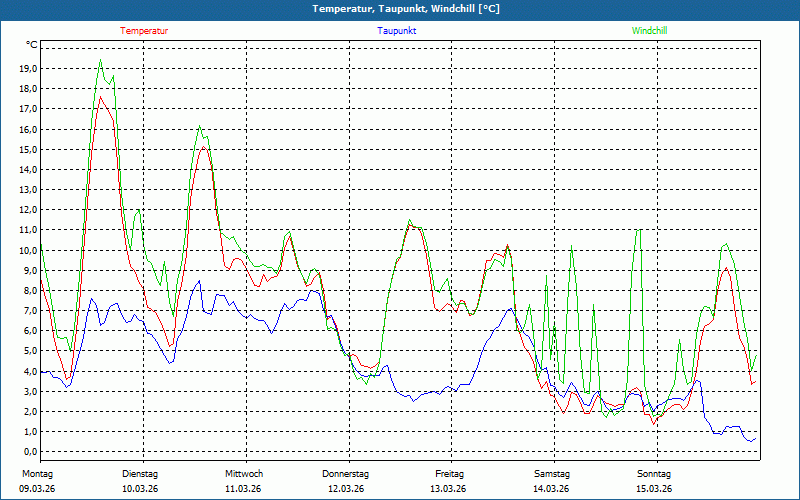
Task: Select the 15.03.26 date label
Action: click(x=654, y=489)
